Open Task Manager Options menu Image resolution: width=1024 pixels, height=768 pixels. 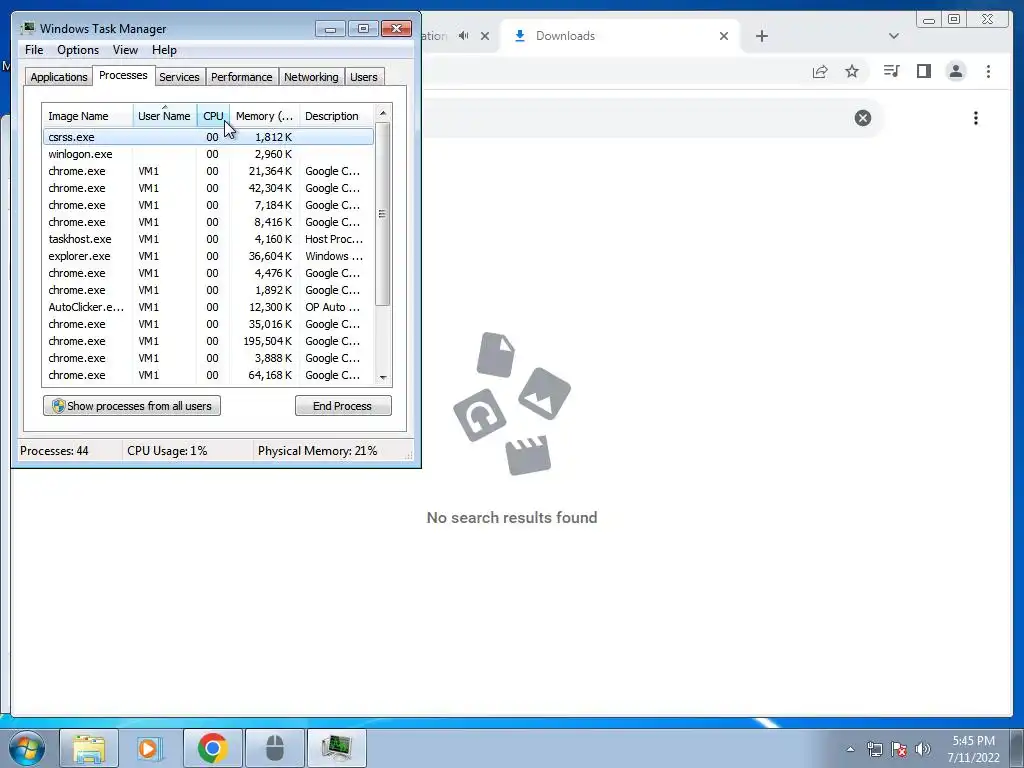click(78, 50)
